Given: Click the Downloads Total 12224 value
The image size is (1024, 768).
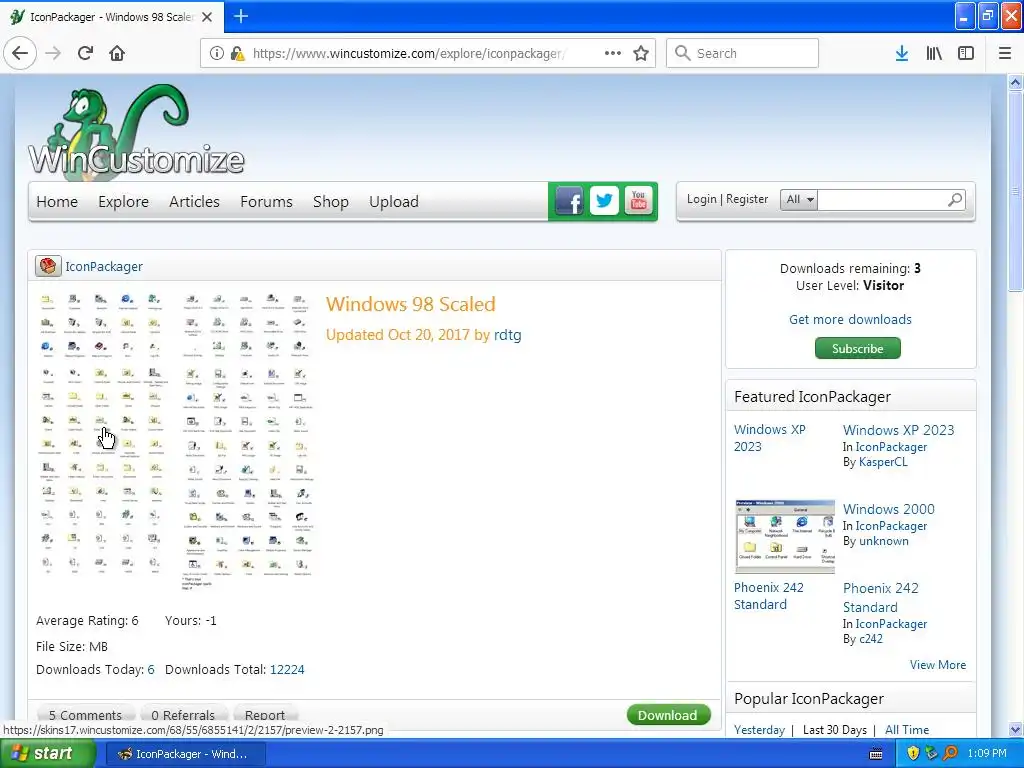Looking at the screenshot, I should [287, 669].
